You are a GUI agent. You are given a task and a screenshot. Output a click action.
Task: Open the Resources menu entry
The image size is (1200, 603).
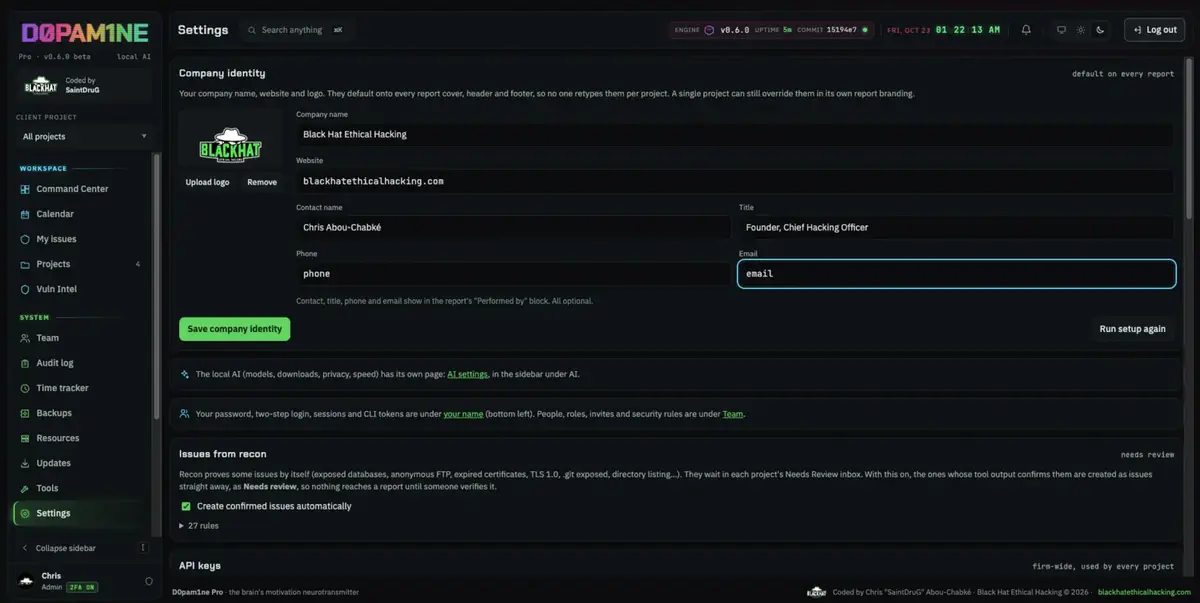pos(80,438)
